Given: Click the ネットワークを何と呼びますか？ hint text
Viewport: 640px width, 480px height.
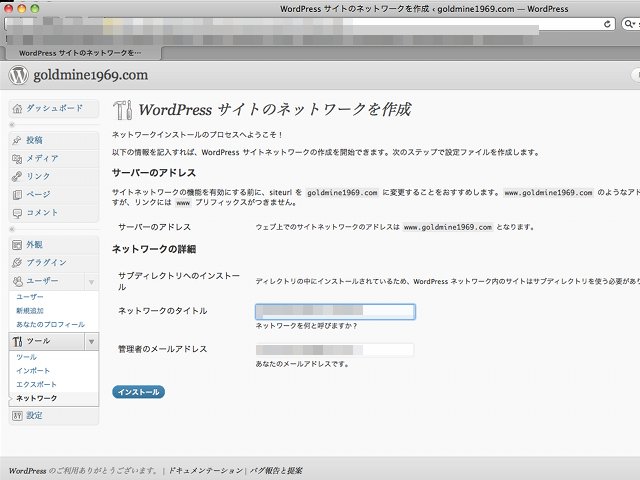Looking at the screenshot, I should (307, 326).
